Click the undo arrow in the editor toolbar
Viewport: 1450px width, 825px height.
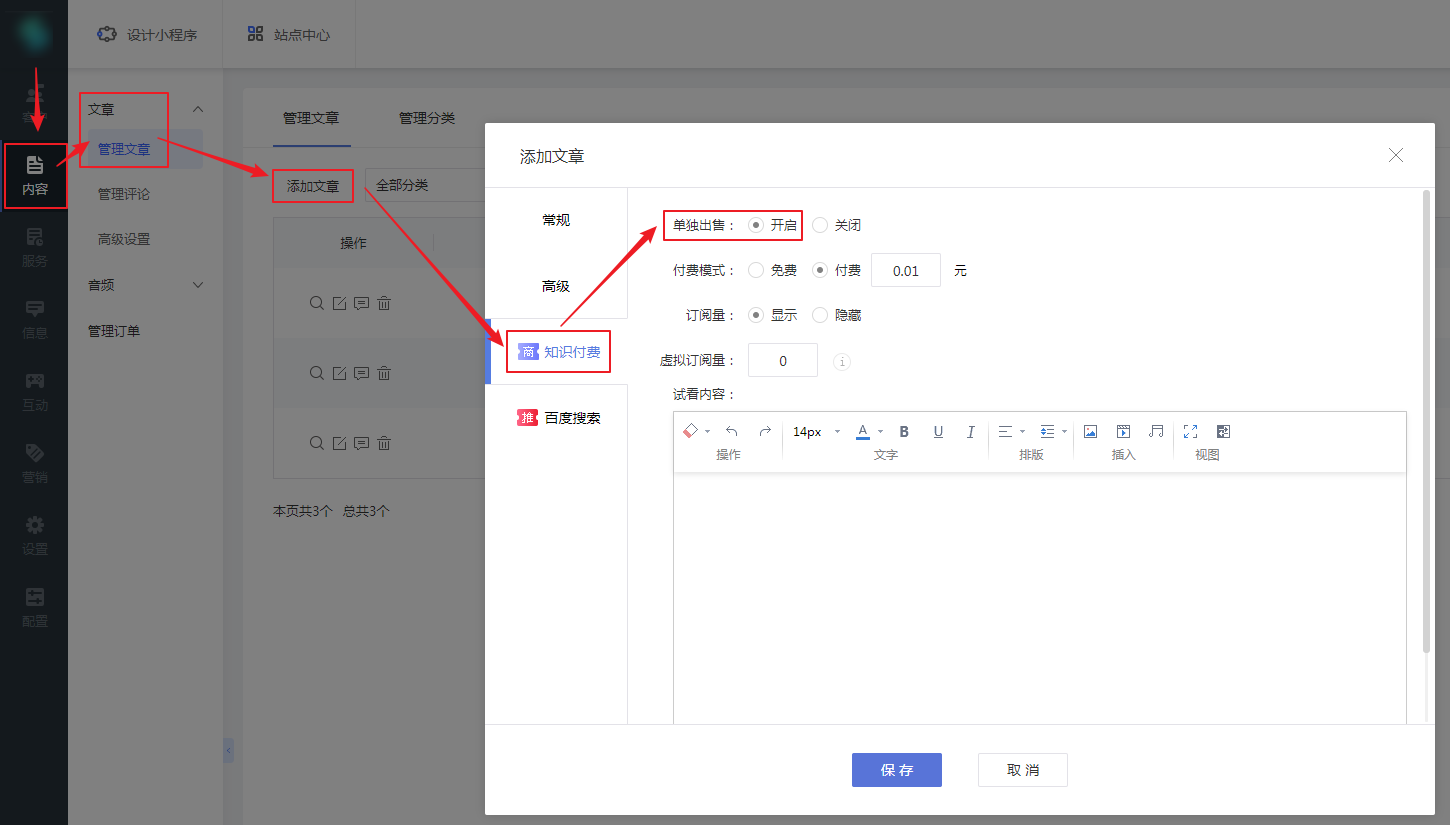coord(732,431)
